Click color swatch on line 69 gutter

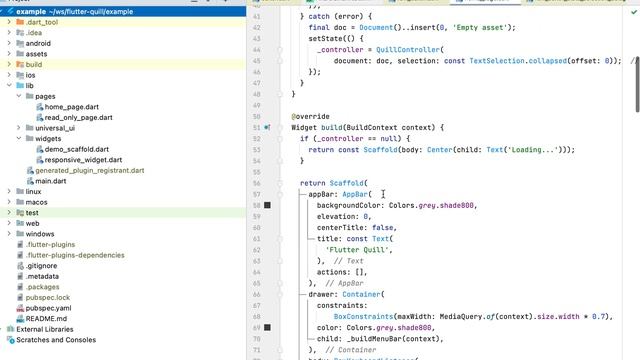267,327
